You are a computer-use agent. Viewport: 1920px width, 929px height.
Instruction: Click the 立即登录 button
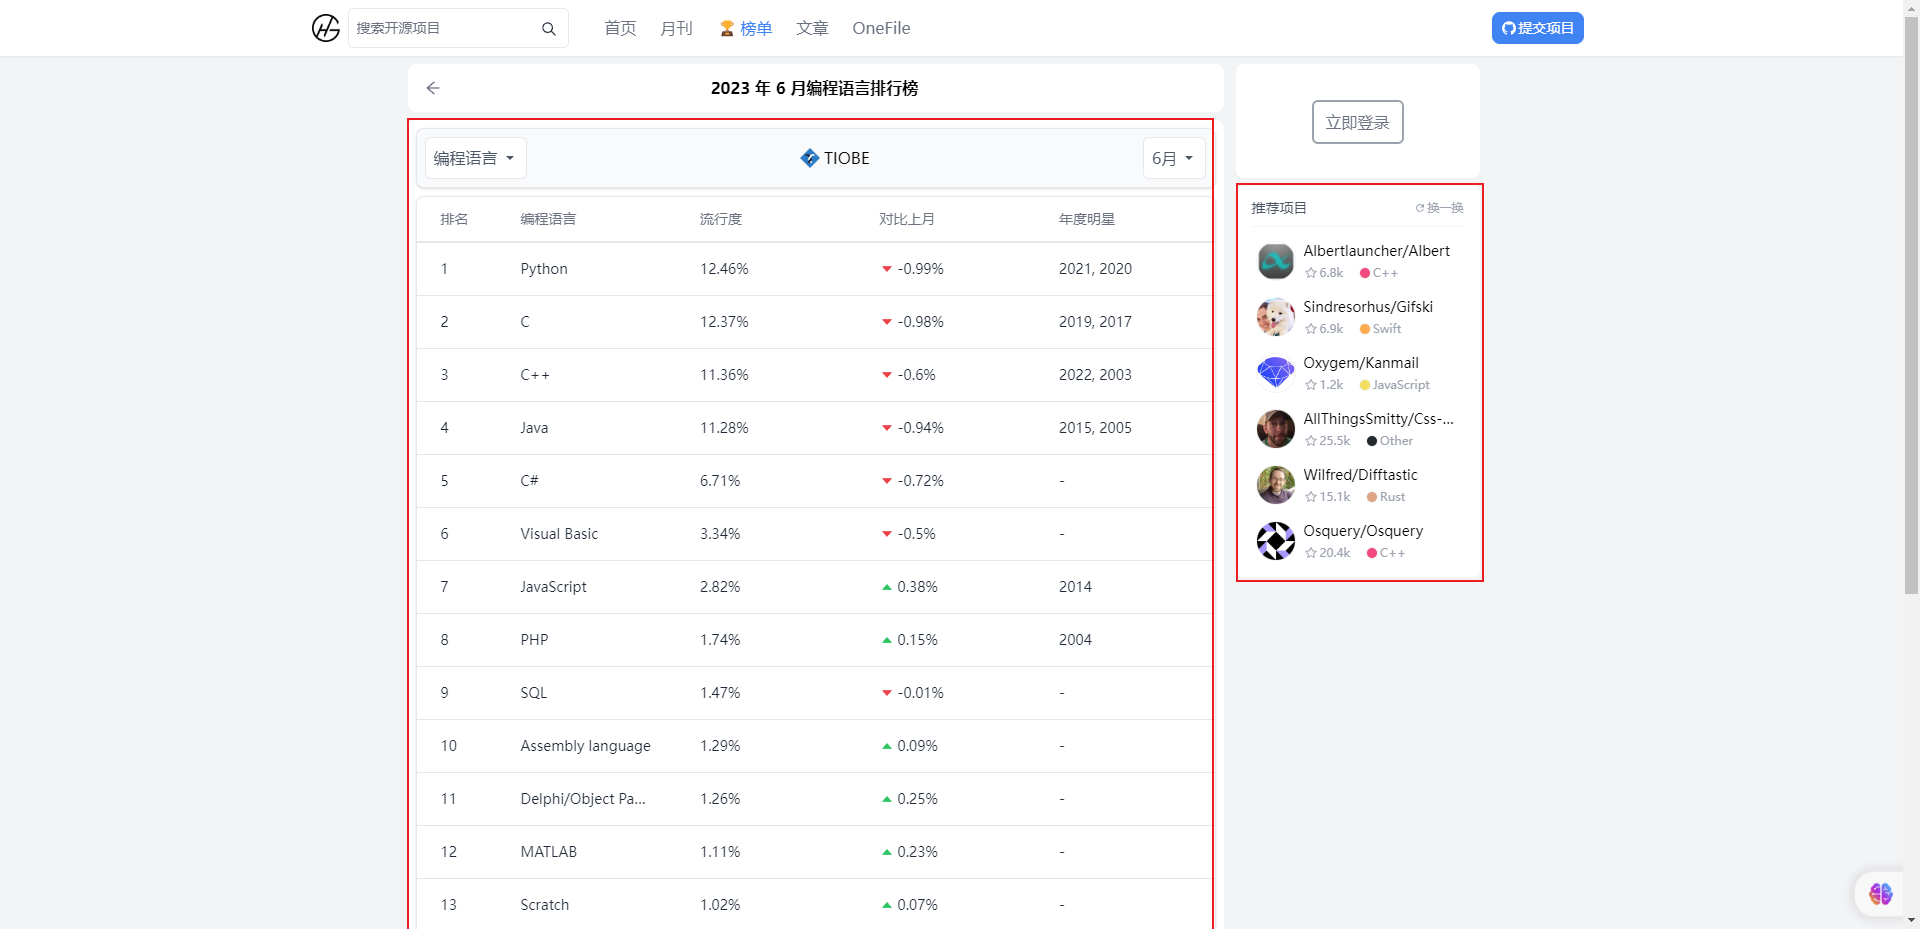[x=1357, y=122]
